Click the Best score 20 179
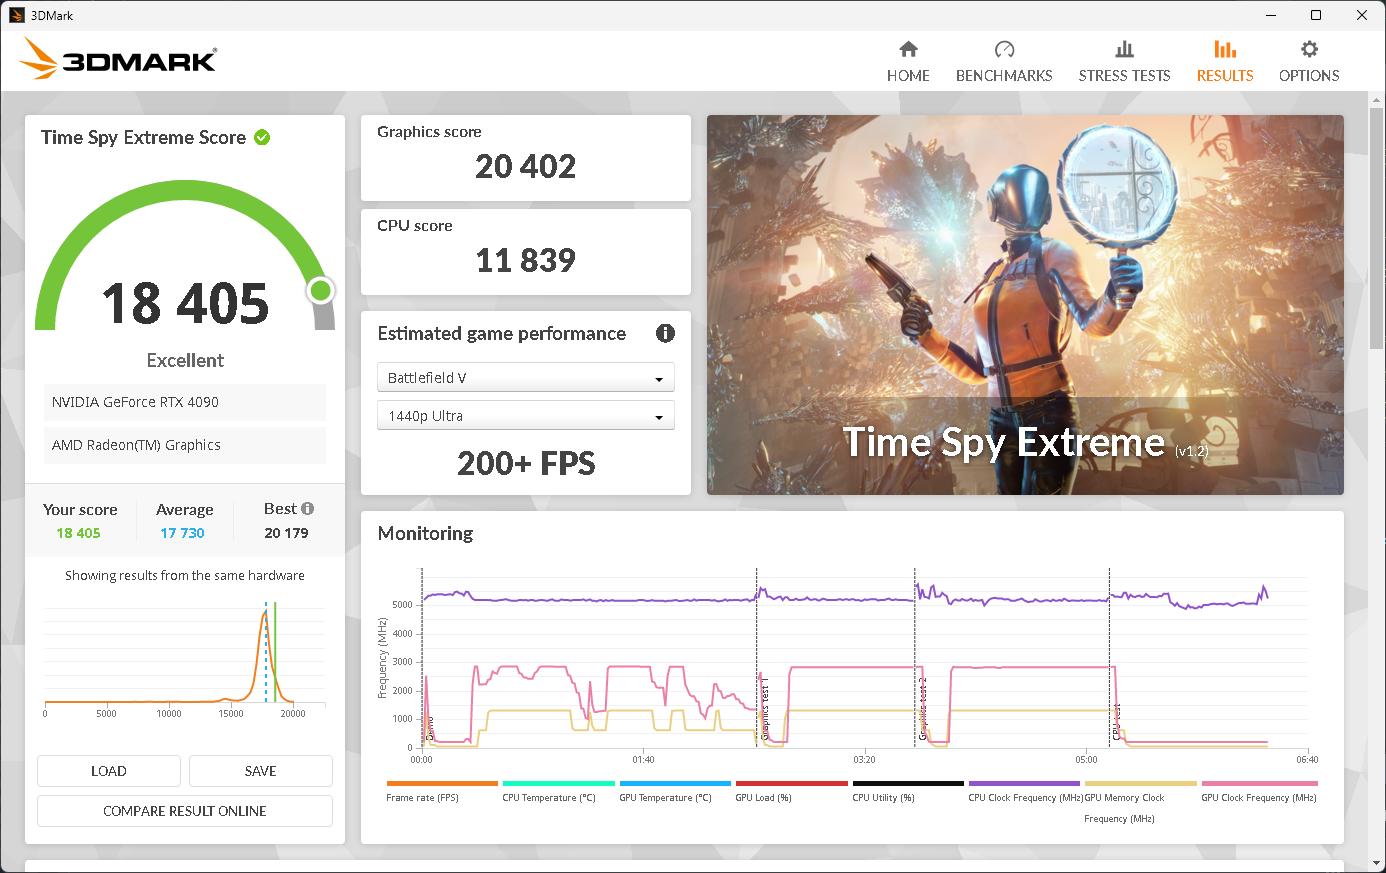Screen dimensions: 1386x873 [286, 533]
